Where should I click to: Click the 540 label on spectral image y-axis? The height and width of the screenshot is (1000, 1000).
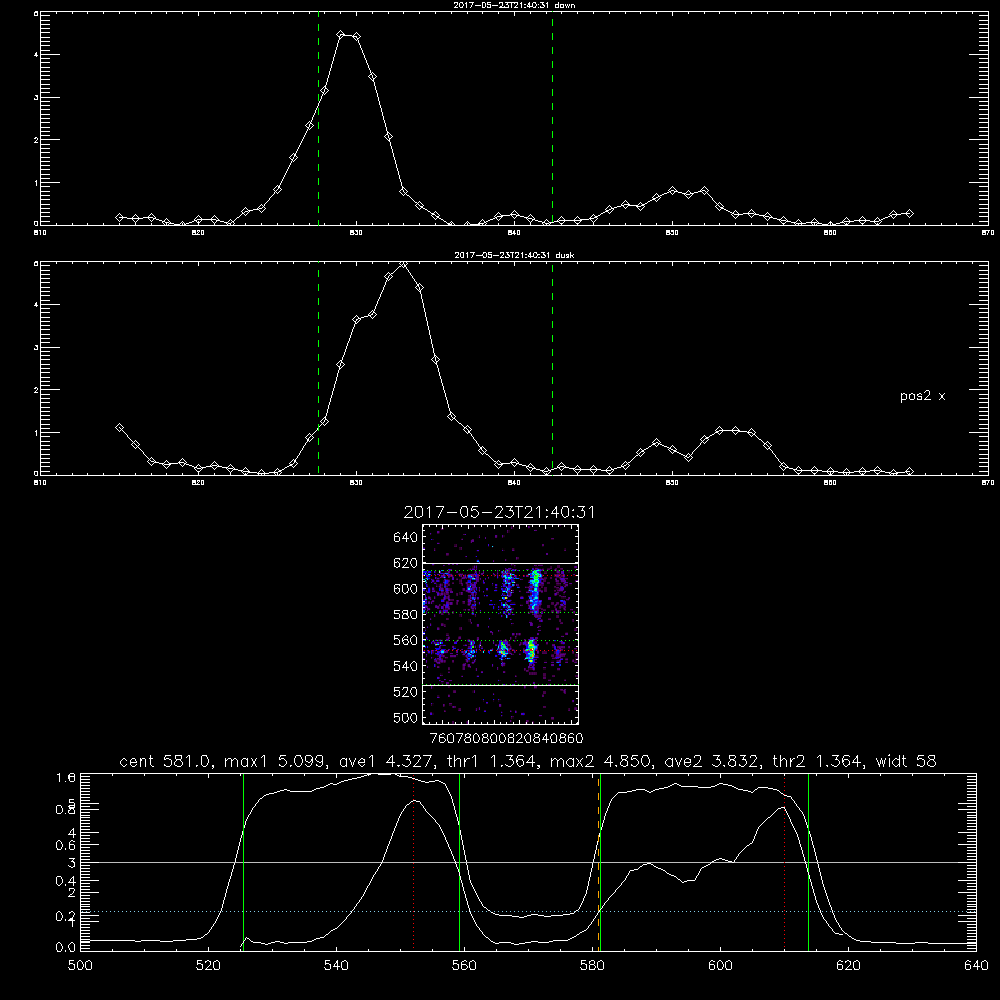pyautogui.click(x=405, y=666)
